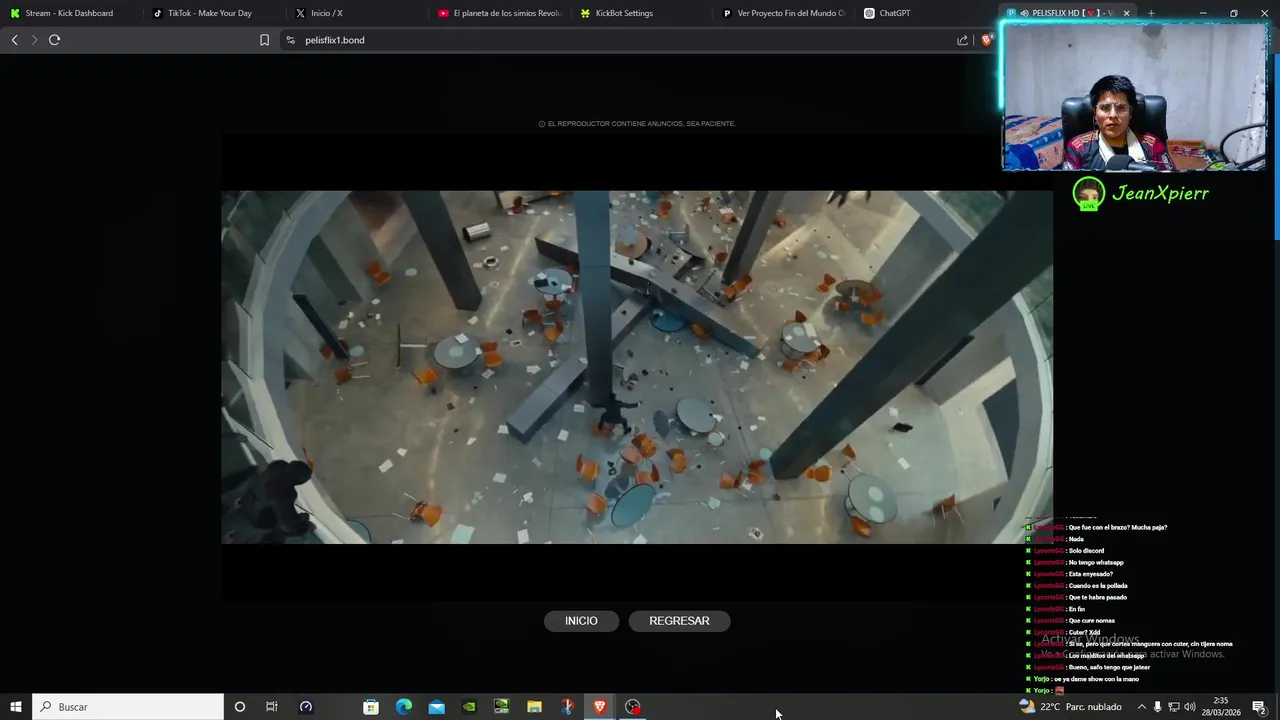Click the movie video player frame

tap(637, 367)
